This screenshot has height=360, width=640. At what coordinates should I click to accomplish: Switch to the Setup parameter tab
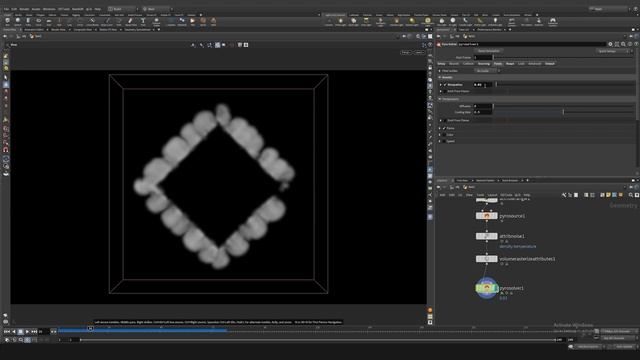point(442,64)
